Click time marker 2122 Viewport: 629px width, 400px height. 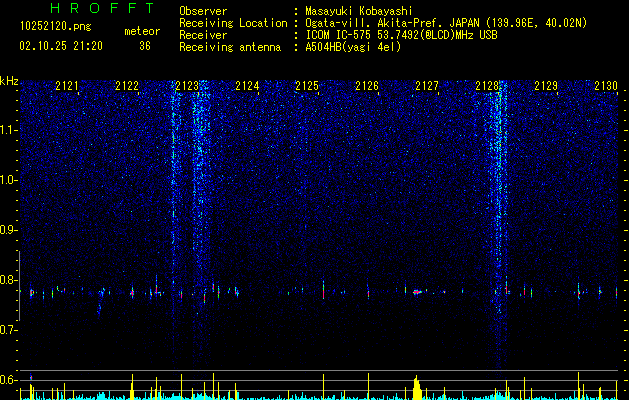click(127, 86)
